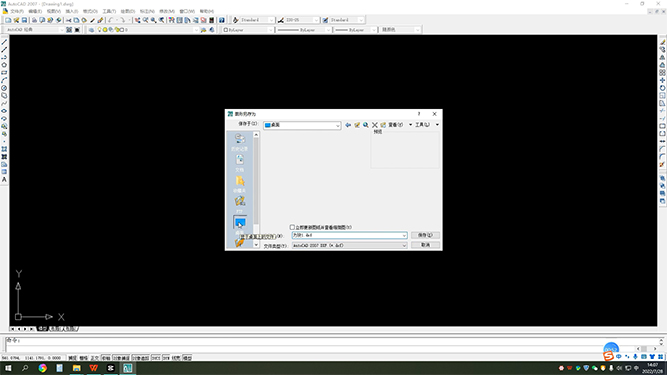667x375 pixels.
Task: Click the 保存 save button
Action: (x=425, y=235)
